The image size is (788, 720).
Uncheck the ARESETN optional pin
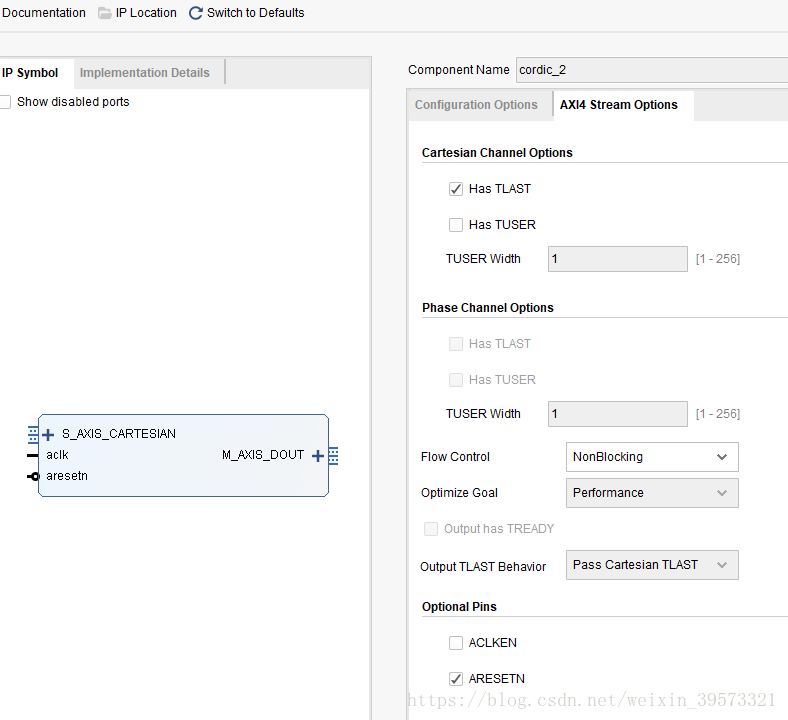[456, 679]
